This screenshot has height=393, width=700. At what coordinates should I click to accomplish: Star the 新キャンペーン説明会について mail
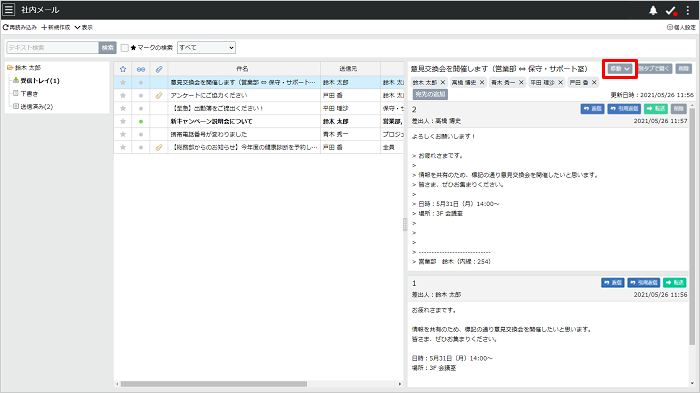[x=123, y=121]
